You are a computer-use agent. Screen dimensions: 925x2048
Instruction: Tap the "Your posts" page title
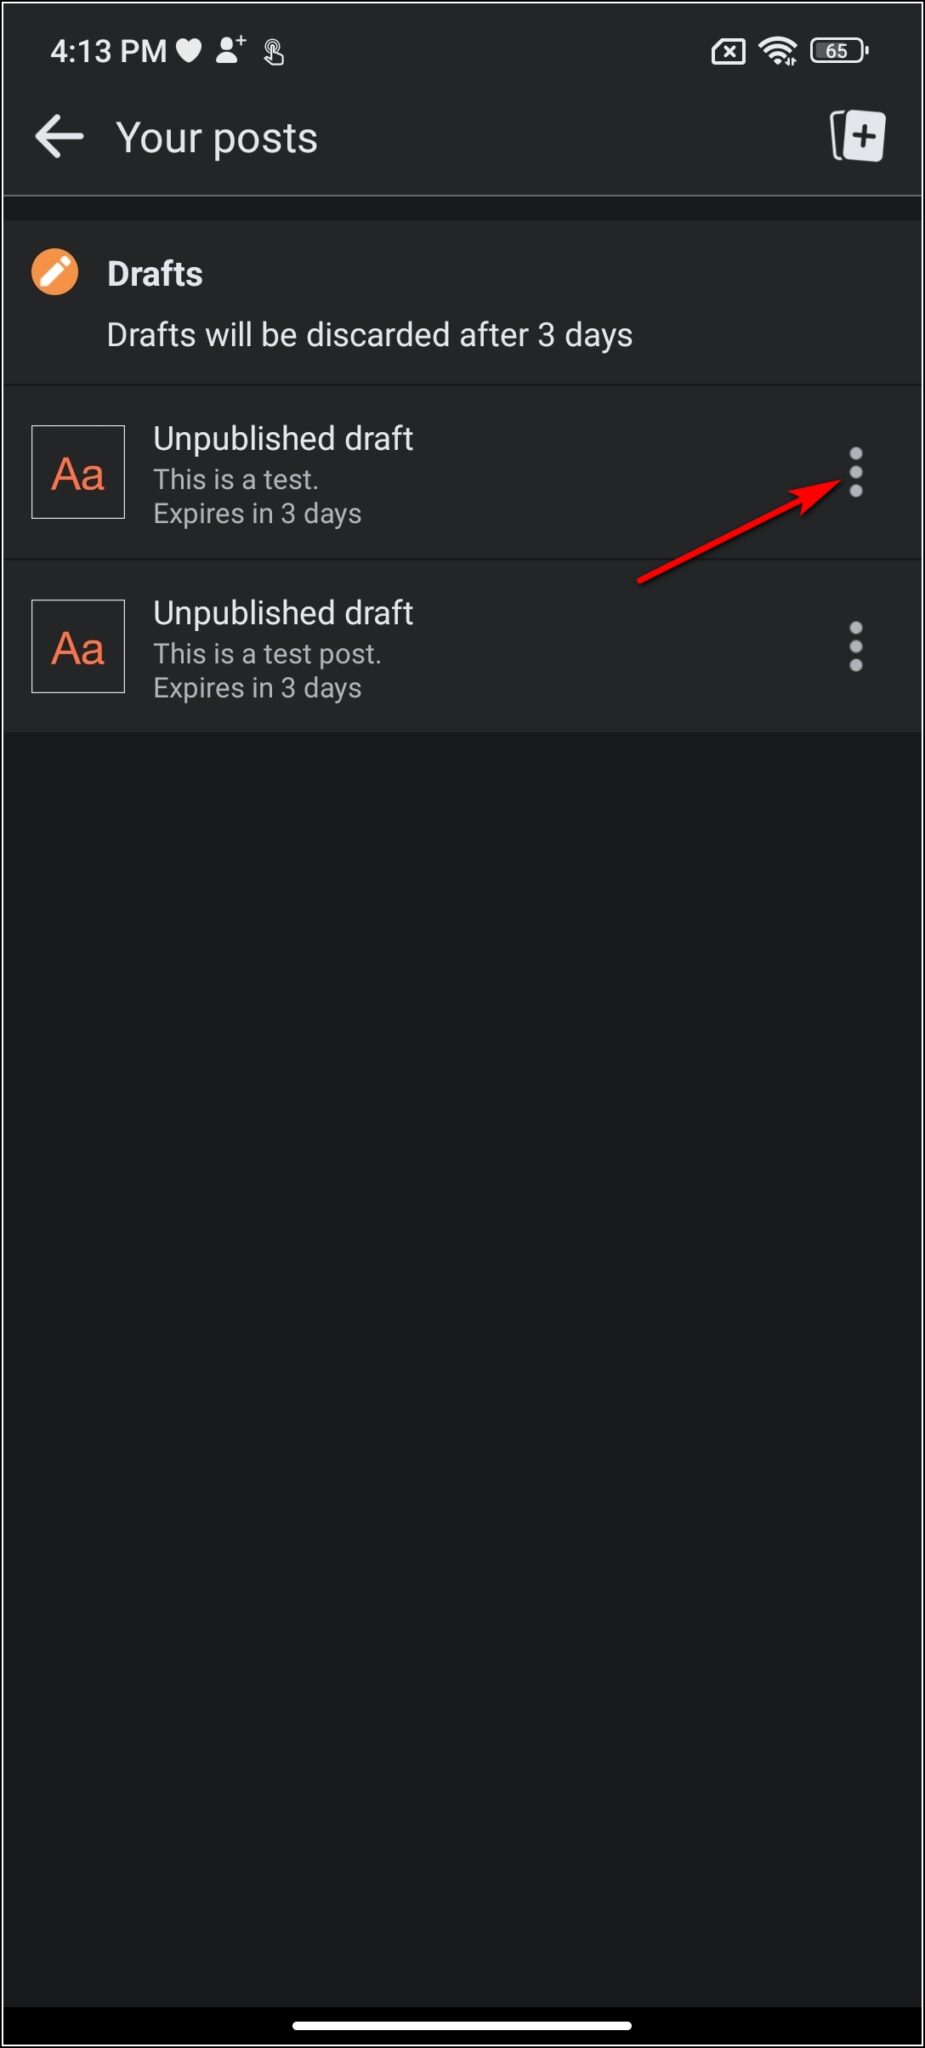217,138
